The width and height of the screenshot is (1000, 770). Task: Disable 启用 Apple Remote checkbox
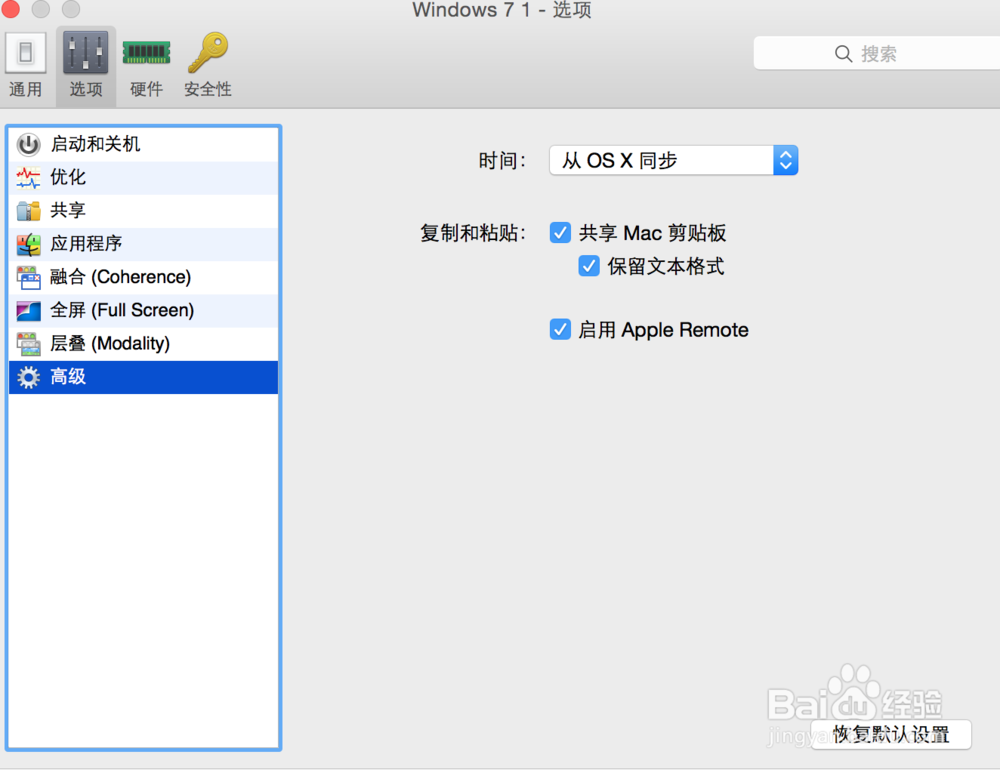(561, 330)
